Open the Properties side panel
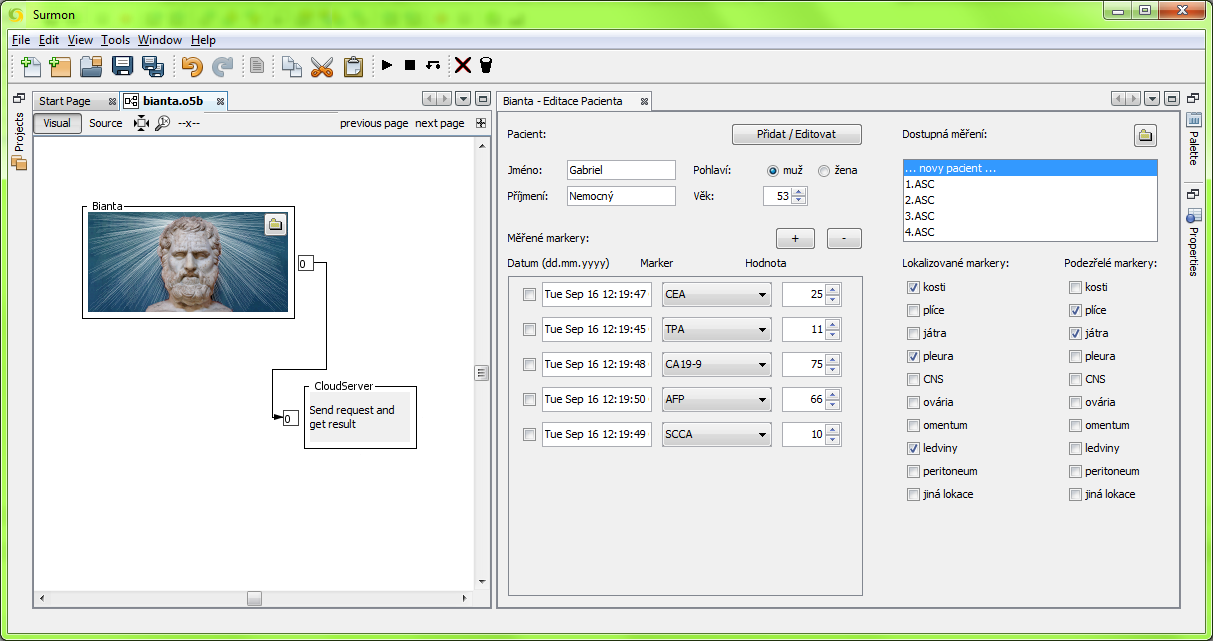The image size is (1213, 641). [x=1193, y=240]
